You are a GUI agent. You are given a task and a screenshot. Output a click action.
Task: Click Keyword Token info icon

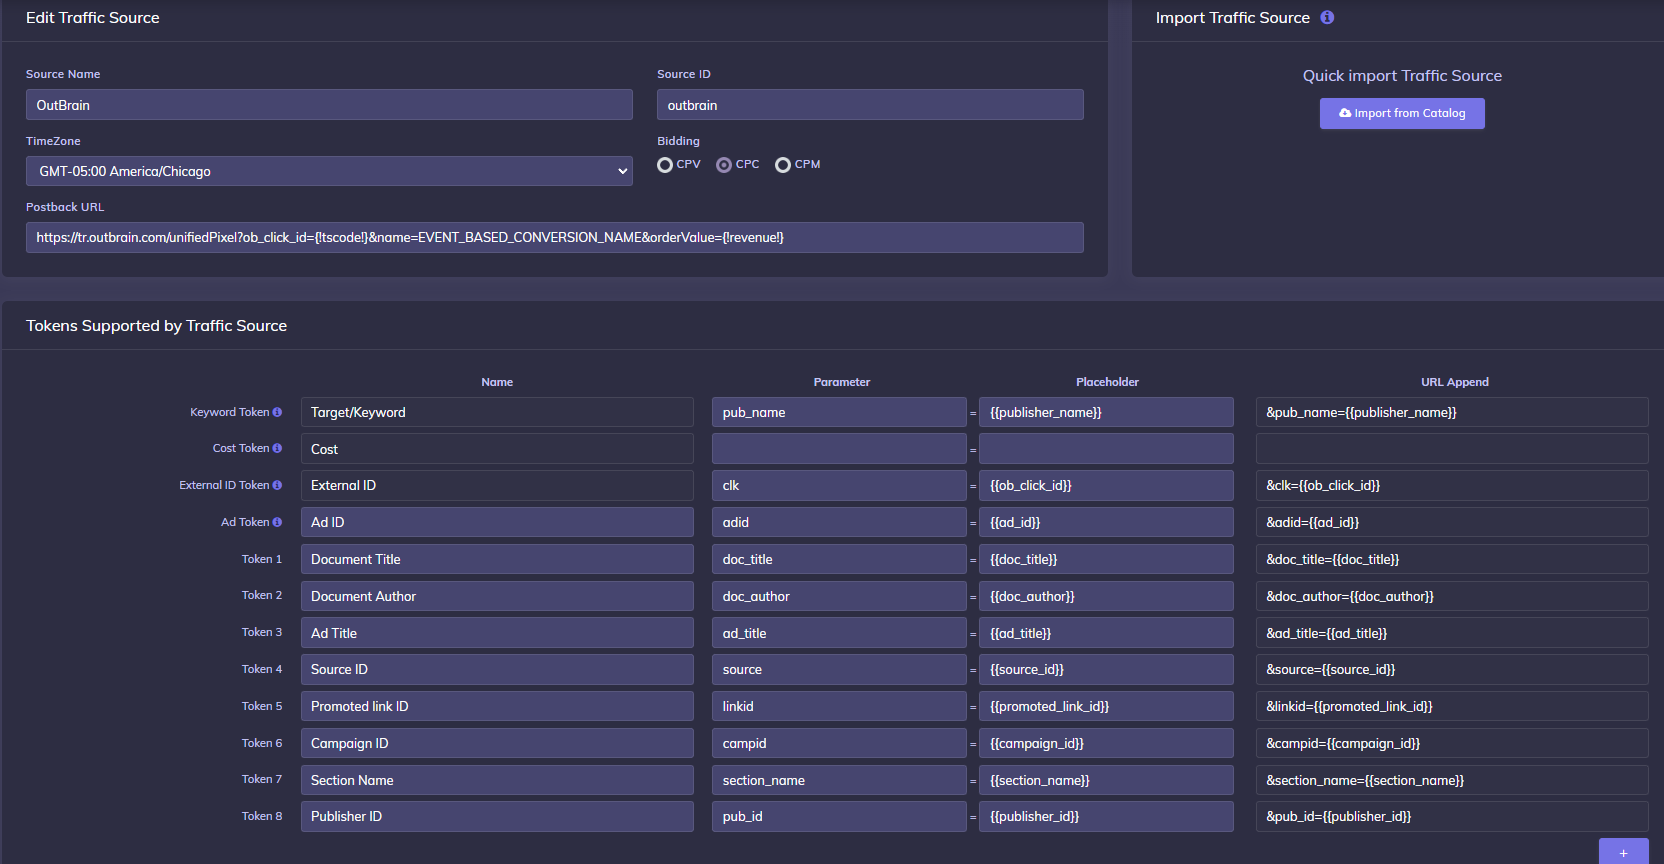click(x=277, y=412)
